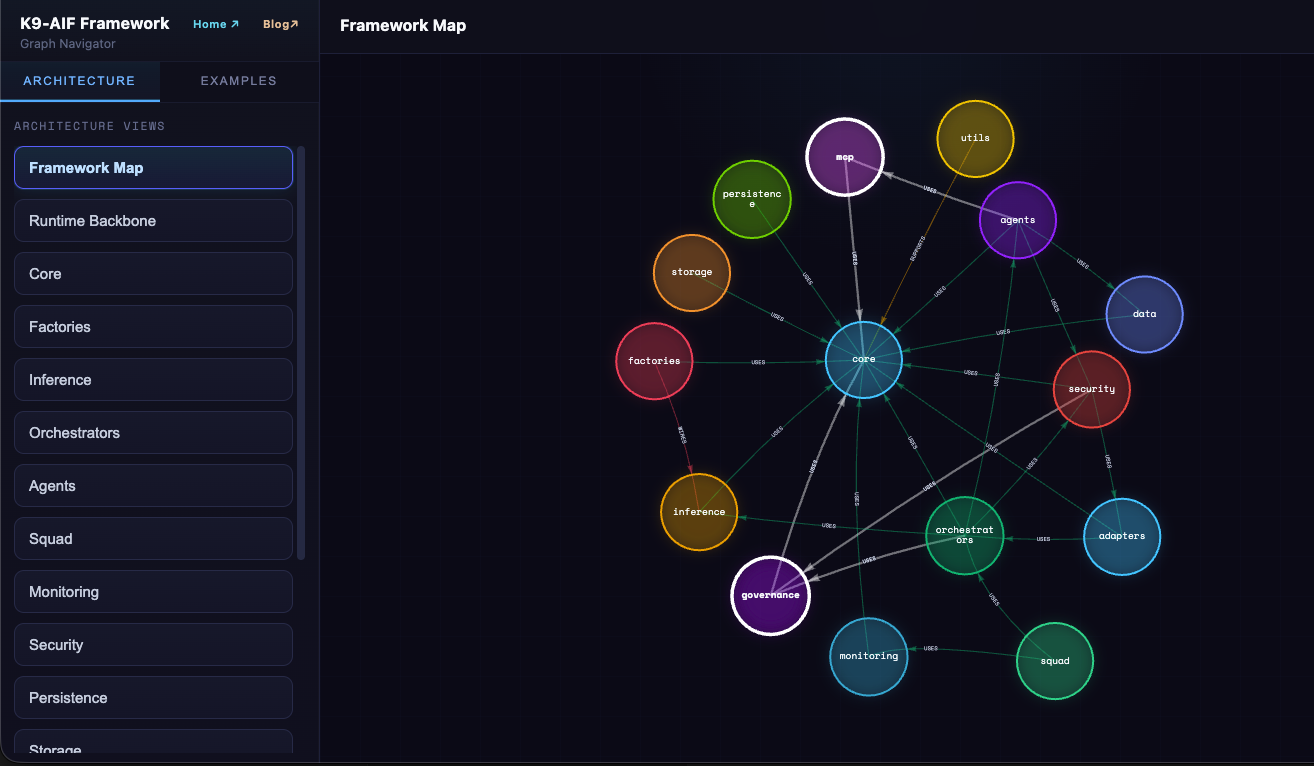Image resolution: width=1314 pixels, height=766 pixels.
Task: Select the Framework Map view
Action: (x=153, y=168)
